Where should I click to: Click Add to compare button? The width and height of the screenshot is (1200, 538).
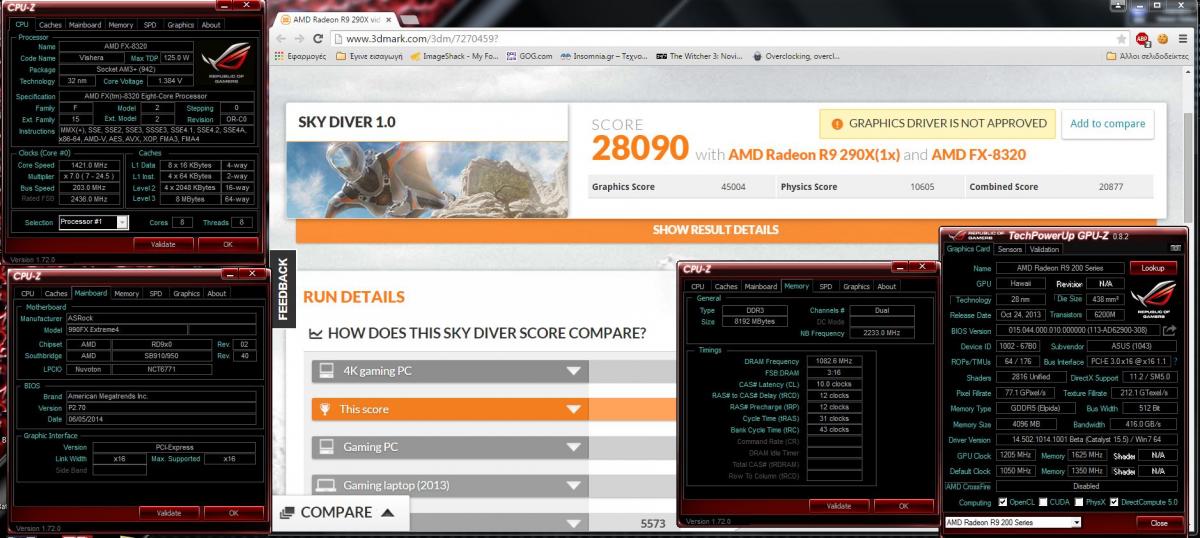(1107, 124)
